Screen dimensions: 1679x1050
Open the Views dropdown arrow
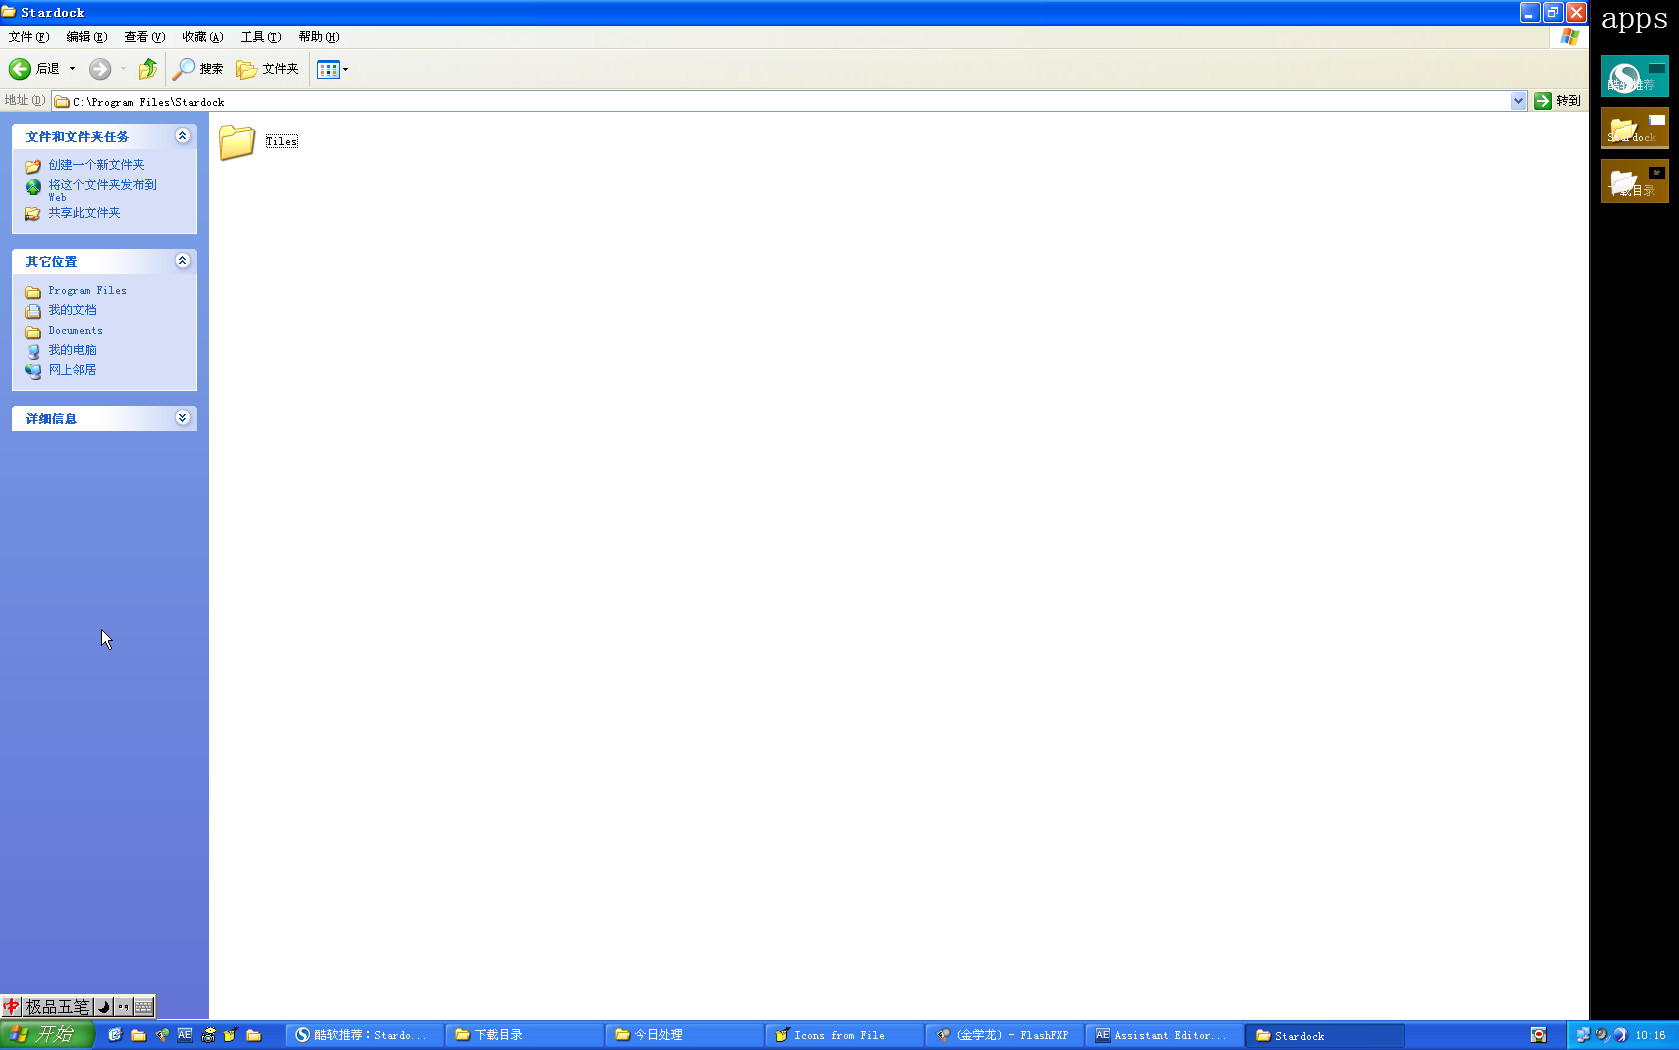[345, 69]
